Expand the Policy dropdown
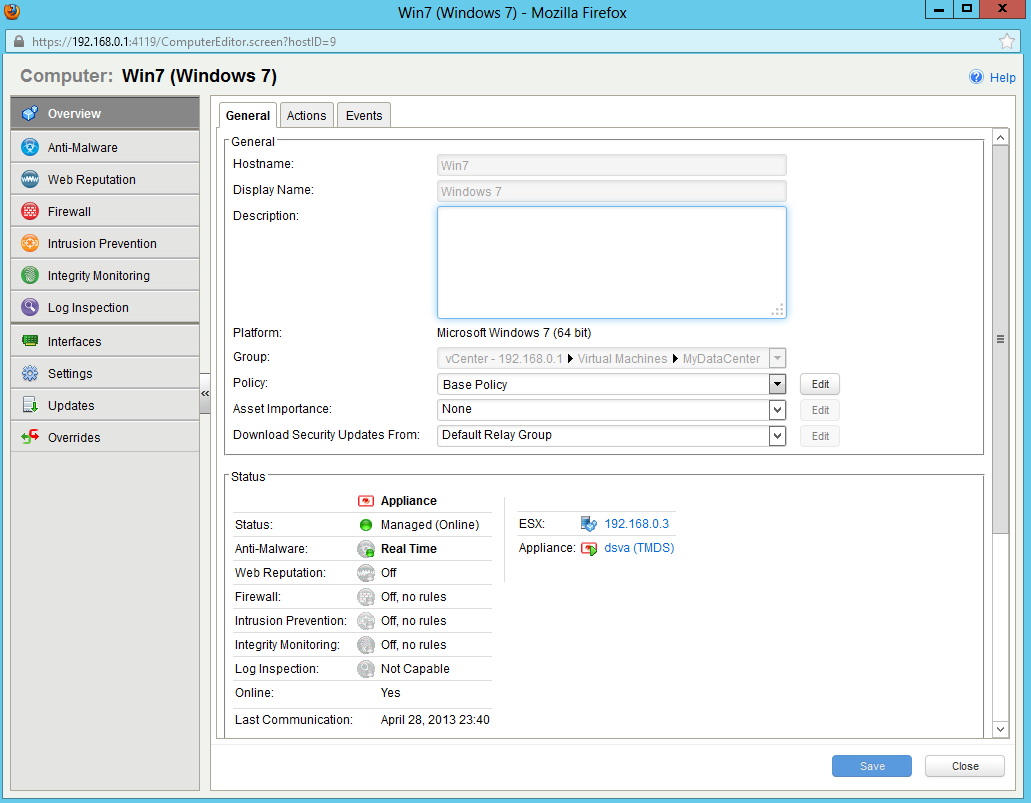Screen dimensions: 1031x803 [777, 385]
